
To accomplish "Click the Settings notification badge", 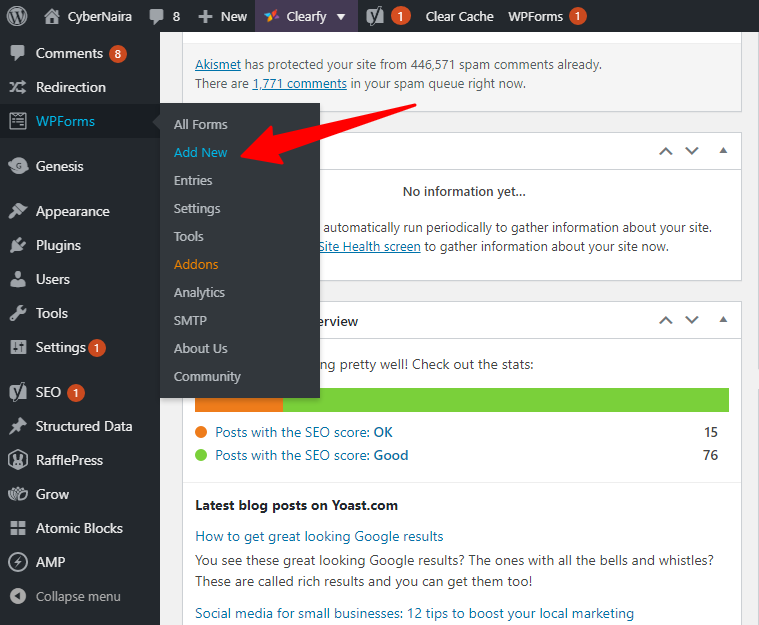I will point(97,348).
